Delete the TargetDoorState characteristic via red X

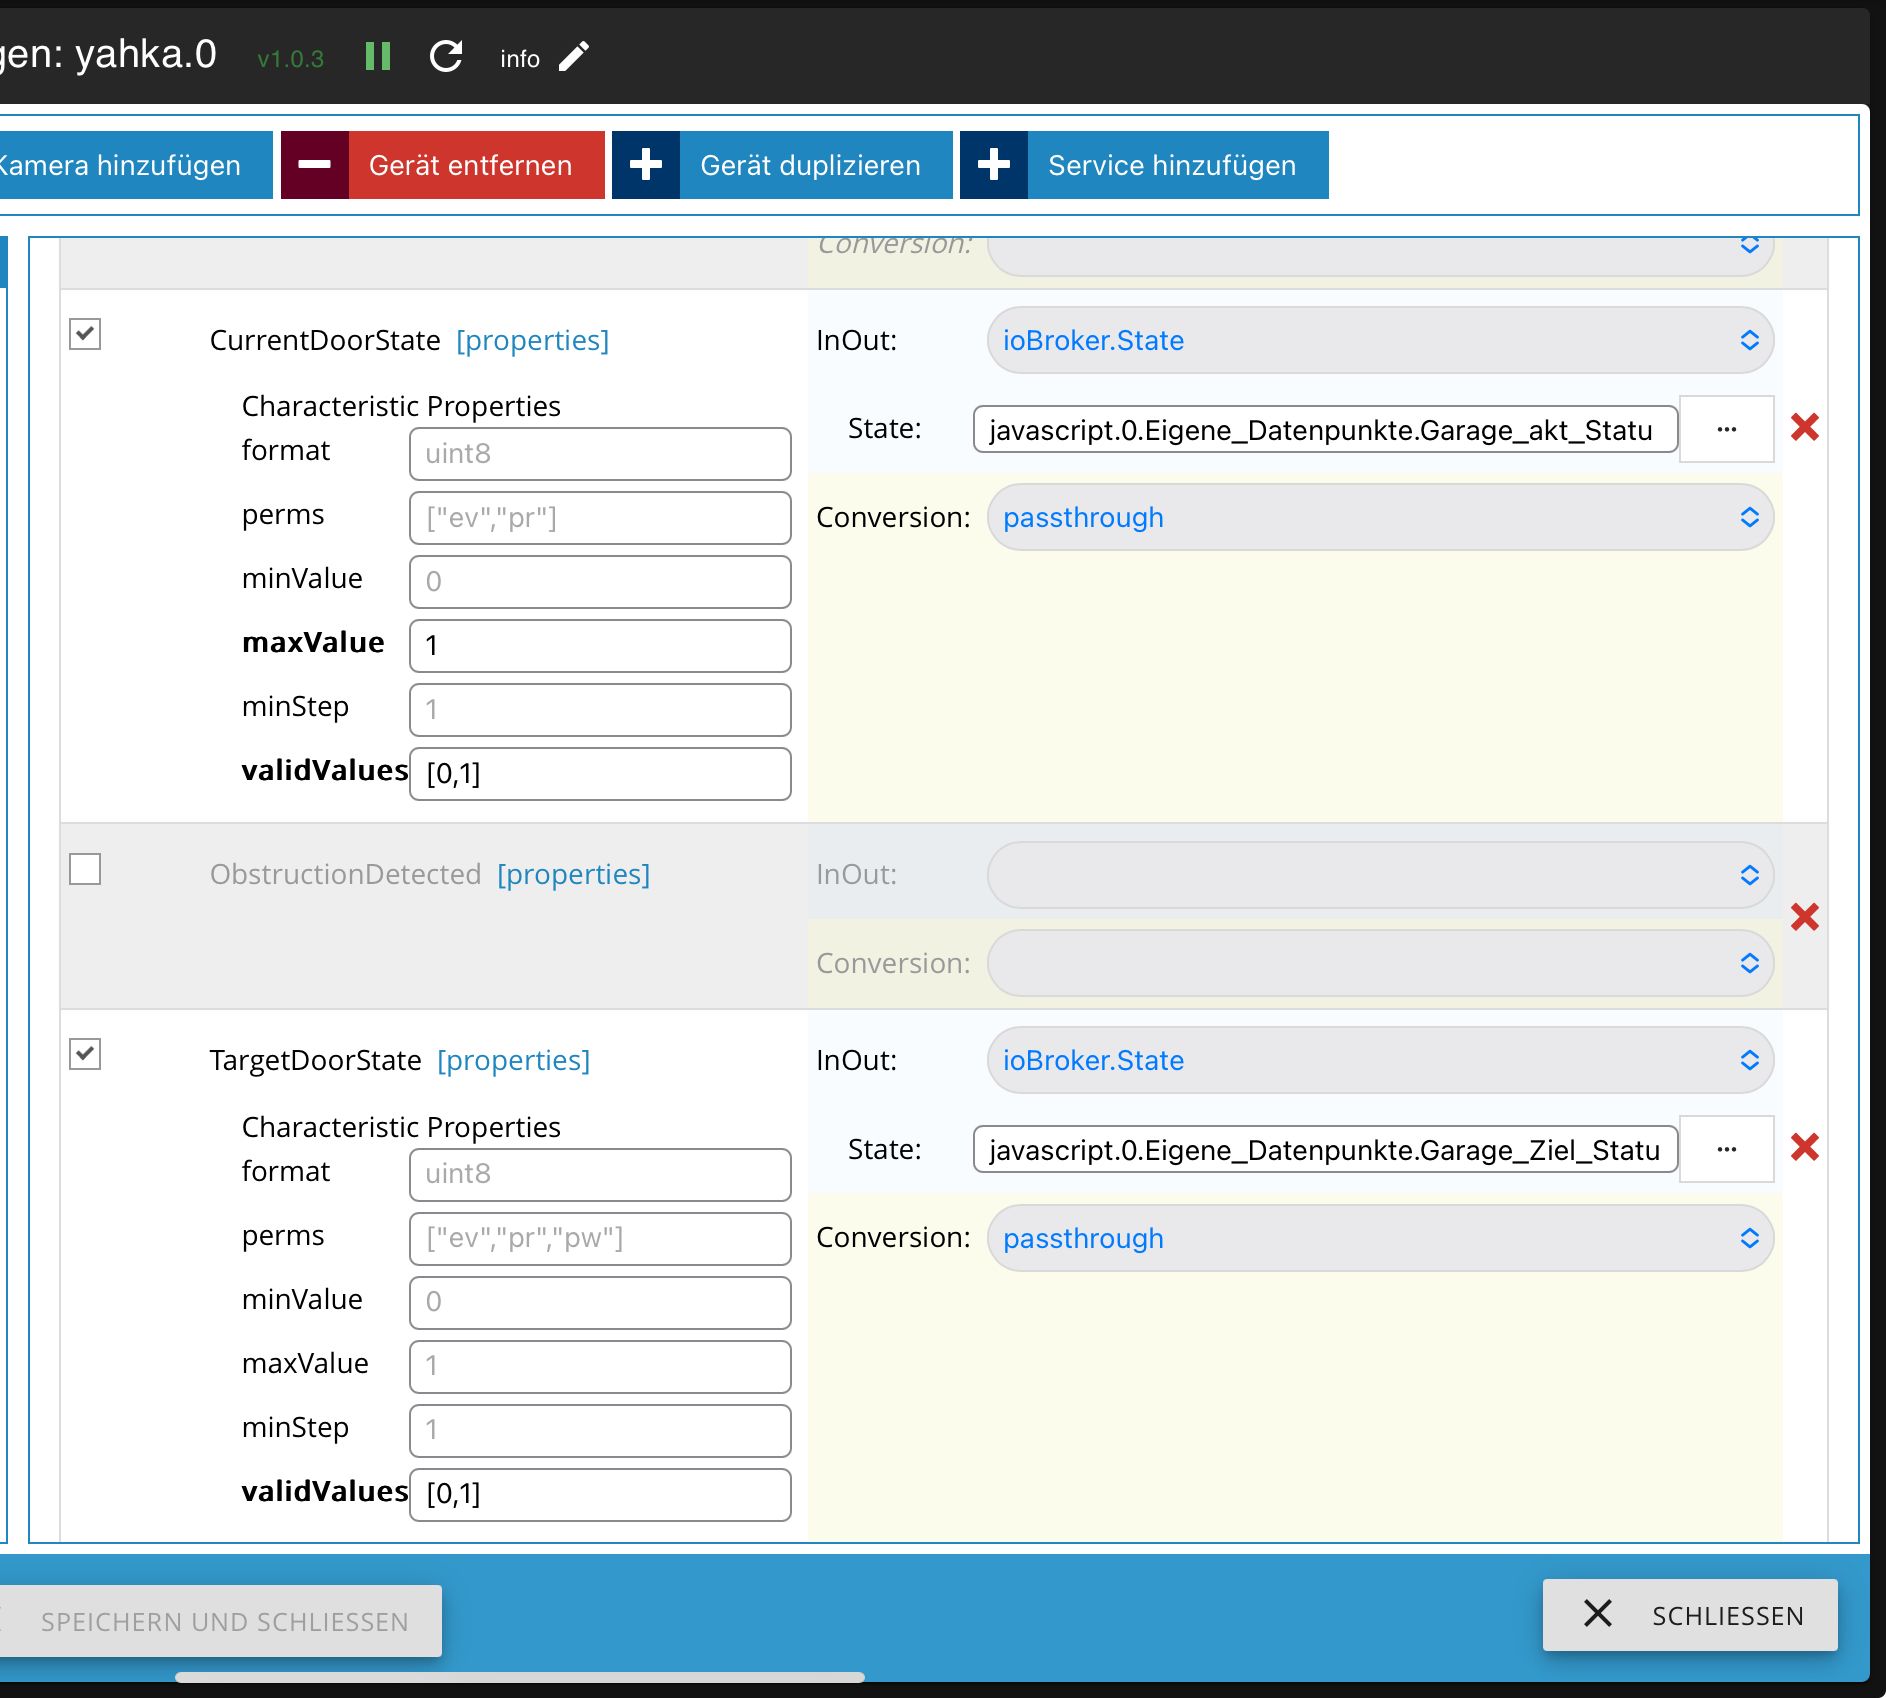(x=1805, y=1147)
